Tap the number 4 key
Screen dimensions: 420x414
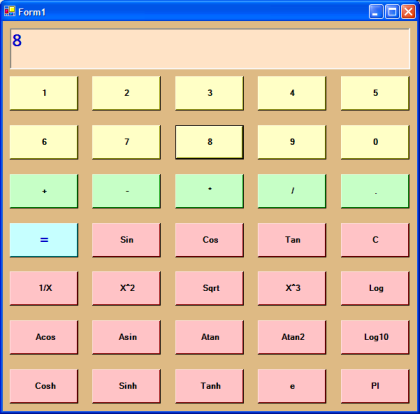tap(292, 93)
